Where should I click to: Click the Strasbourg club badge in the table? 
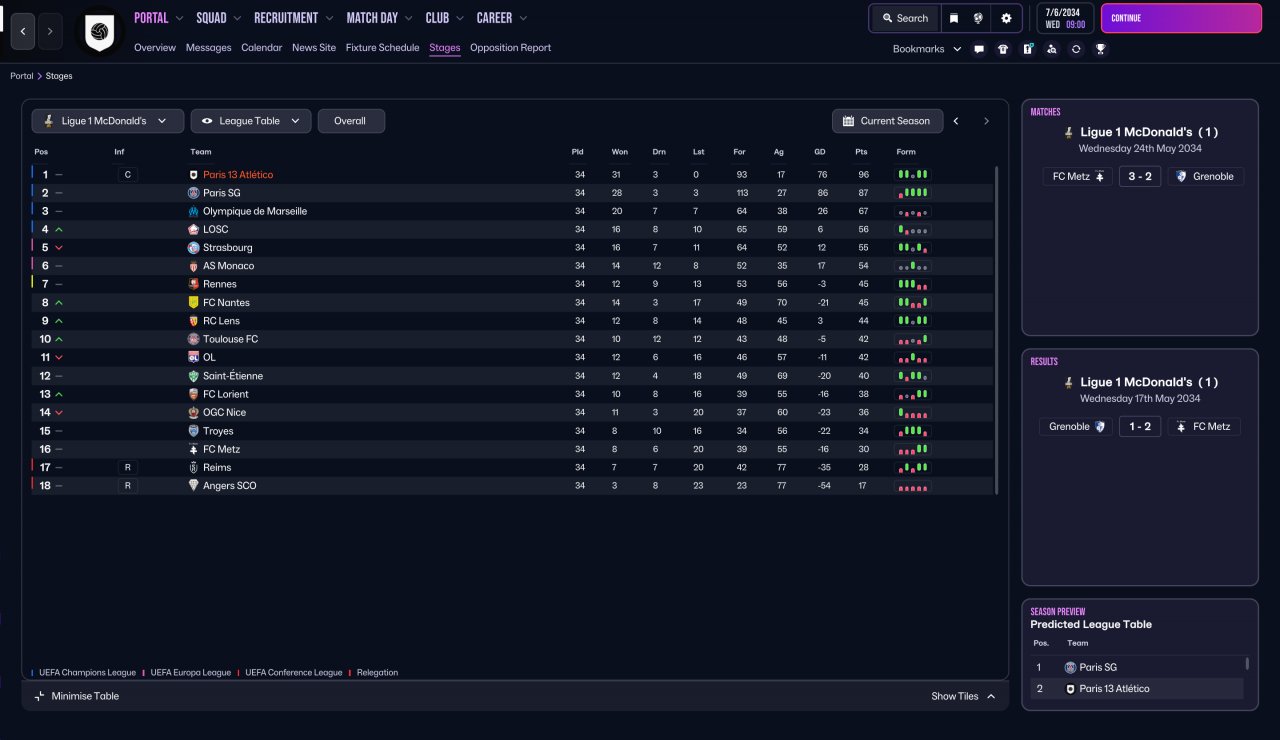(194, 247)
